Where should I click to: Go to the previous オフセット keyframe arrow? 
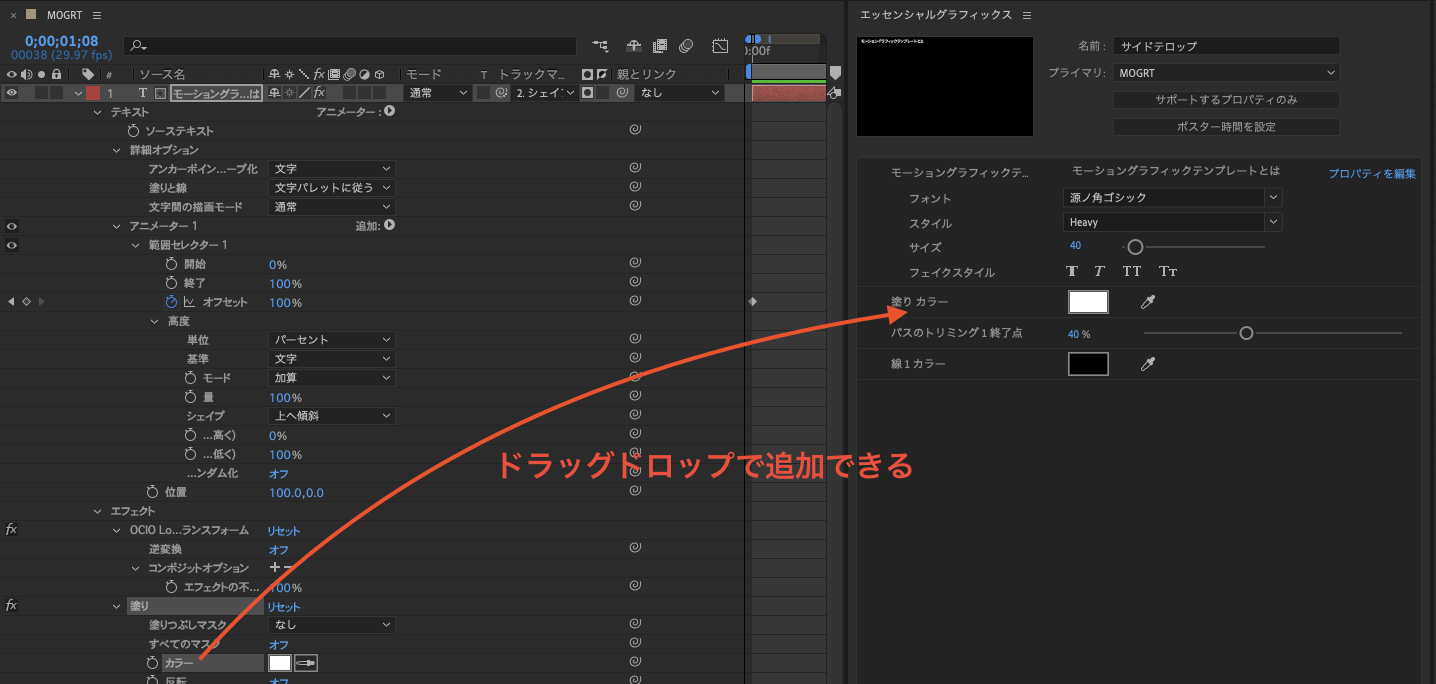pyautogui.click(x=11, y=301)
